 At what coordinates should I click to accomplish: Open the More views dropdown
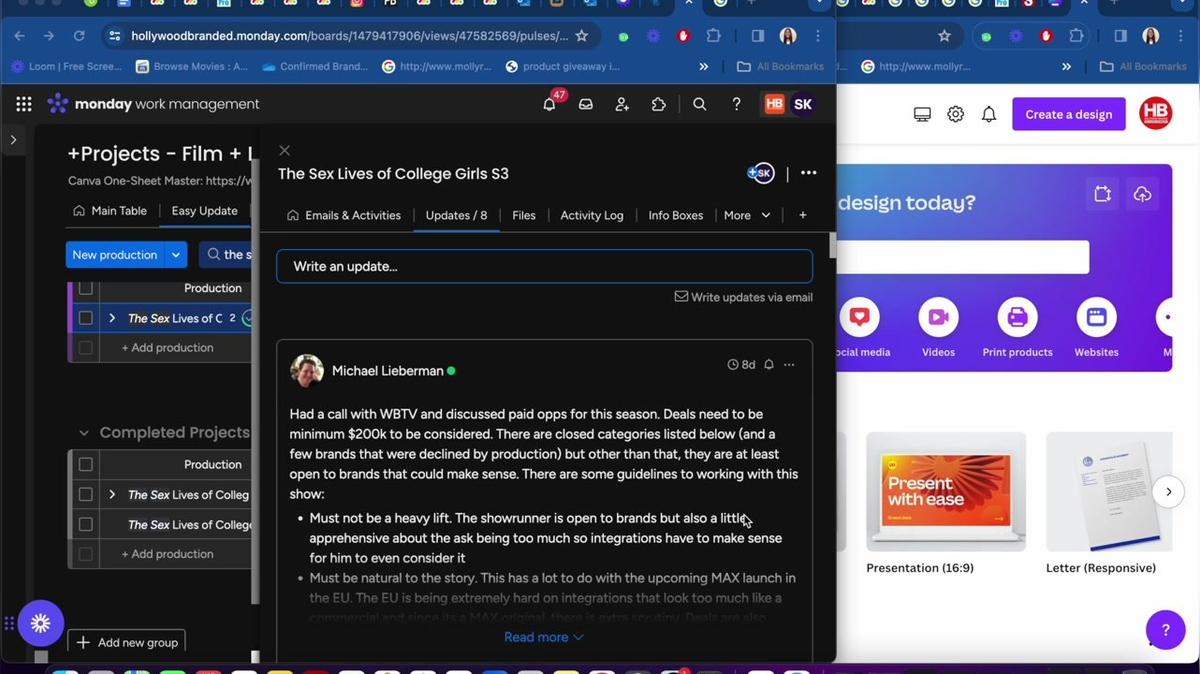point(747,215)
